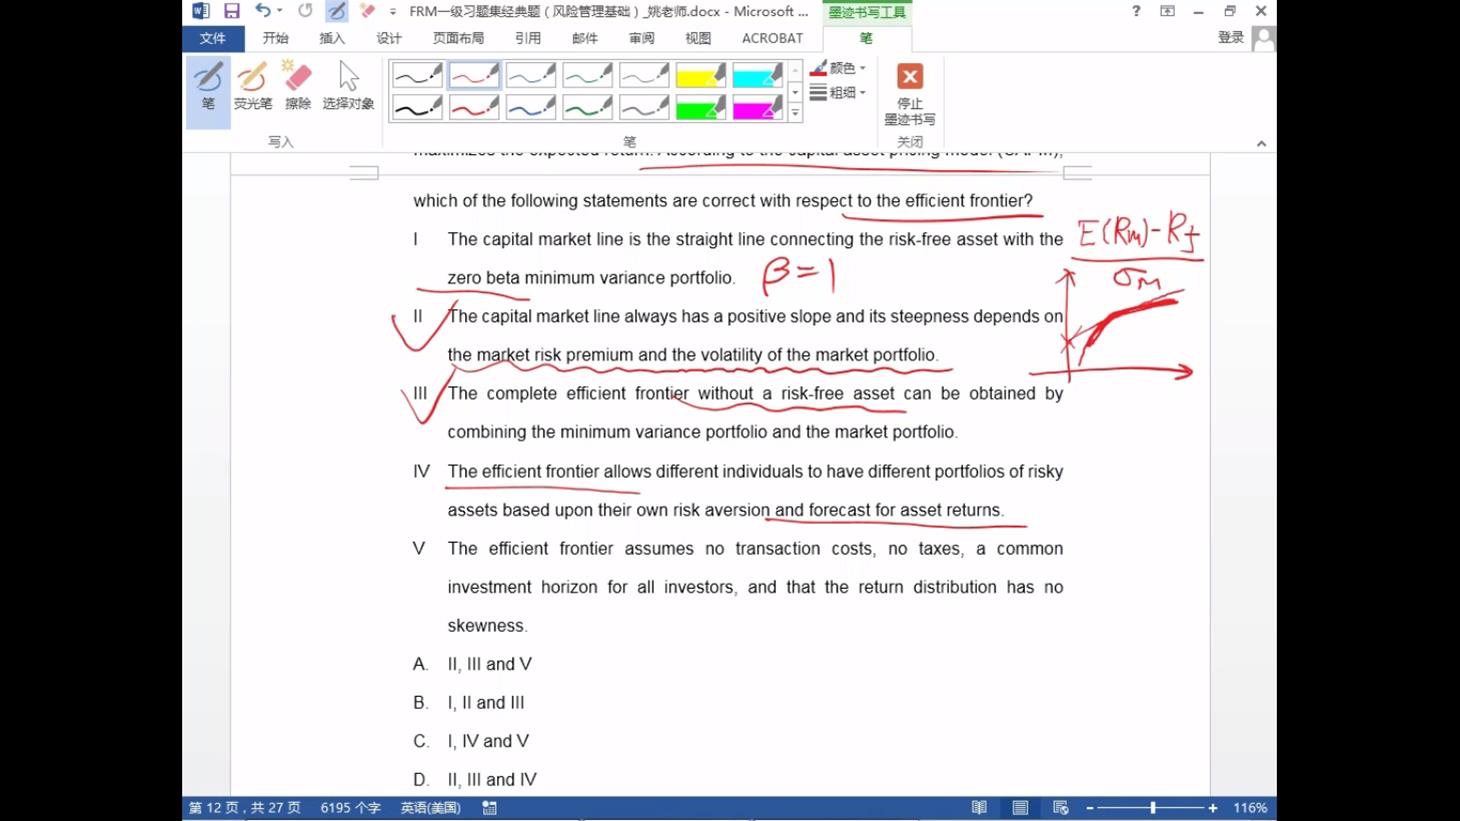The image size is (1460, 821).
Task: Expand the pen gallery More arrow
Action: [795, 113]
